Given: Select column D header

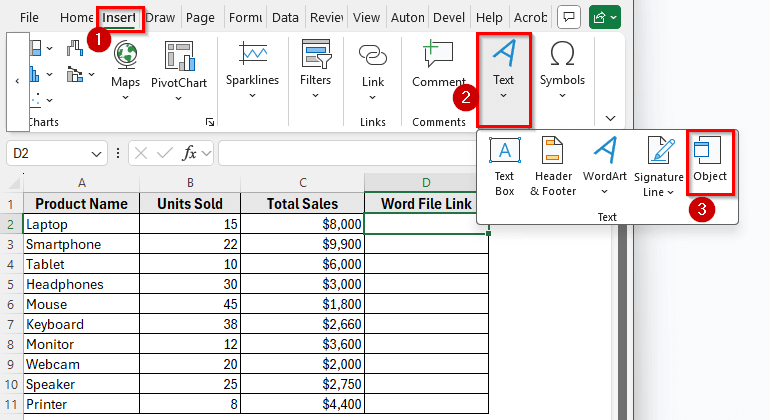Looking at the screenshot, I should tap(426, 183).
